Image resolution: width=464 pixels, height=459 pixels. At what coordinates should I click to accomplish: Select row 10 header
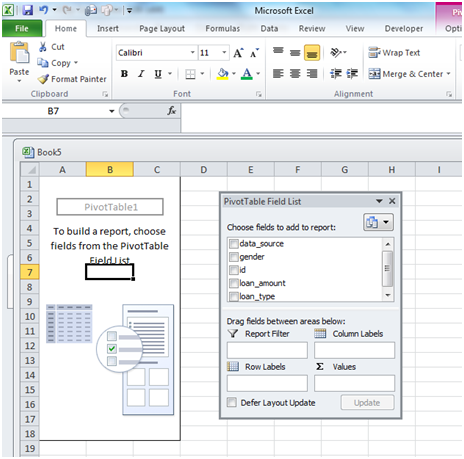point(30,316)
